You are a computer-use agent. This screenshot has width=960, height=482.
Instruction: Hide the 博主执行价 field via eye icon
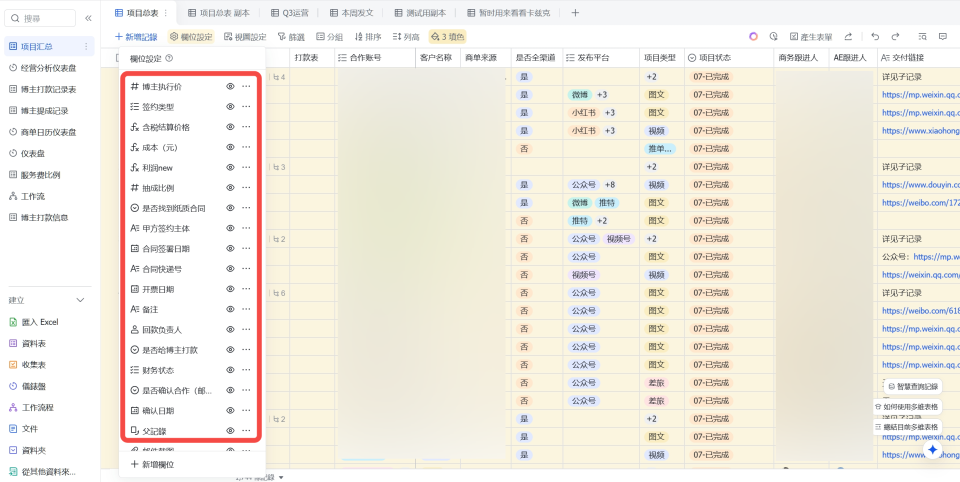[x=230, y=87]
